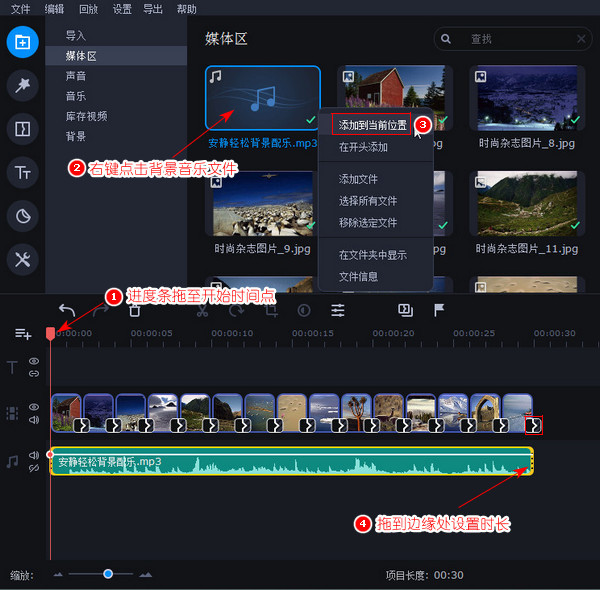Toggle title track visibility eye
This screenshot has height=590, width=600.
[34, 361]
